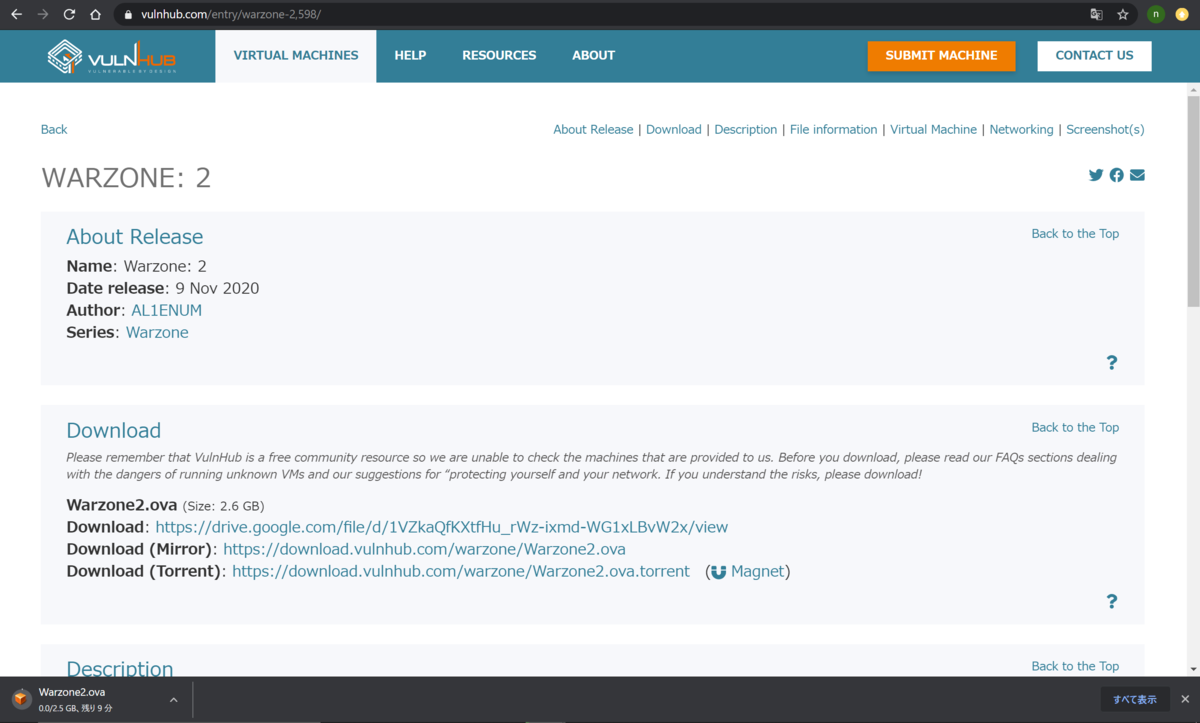Jump to the About Release anchor link
Viewport: 1200px width, 723px height.
pos(593,129)
